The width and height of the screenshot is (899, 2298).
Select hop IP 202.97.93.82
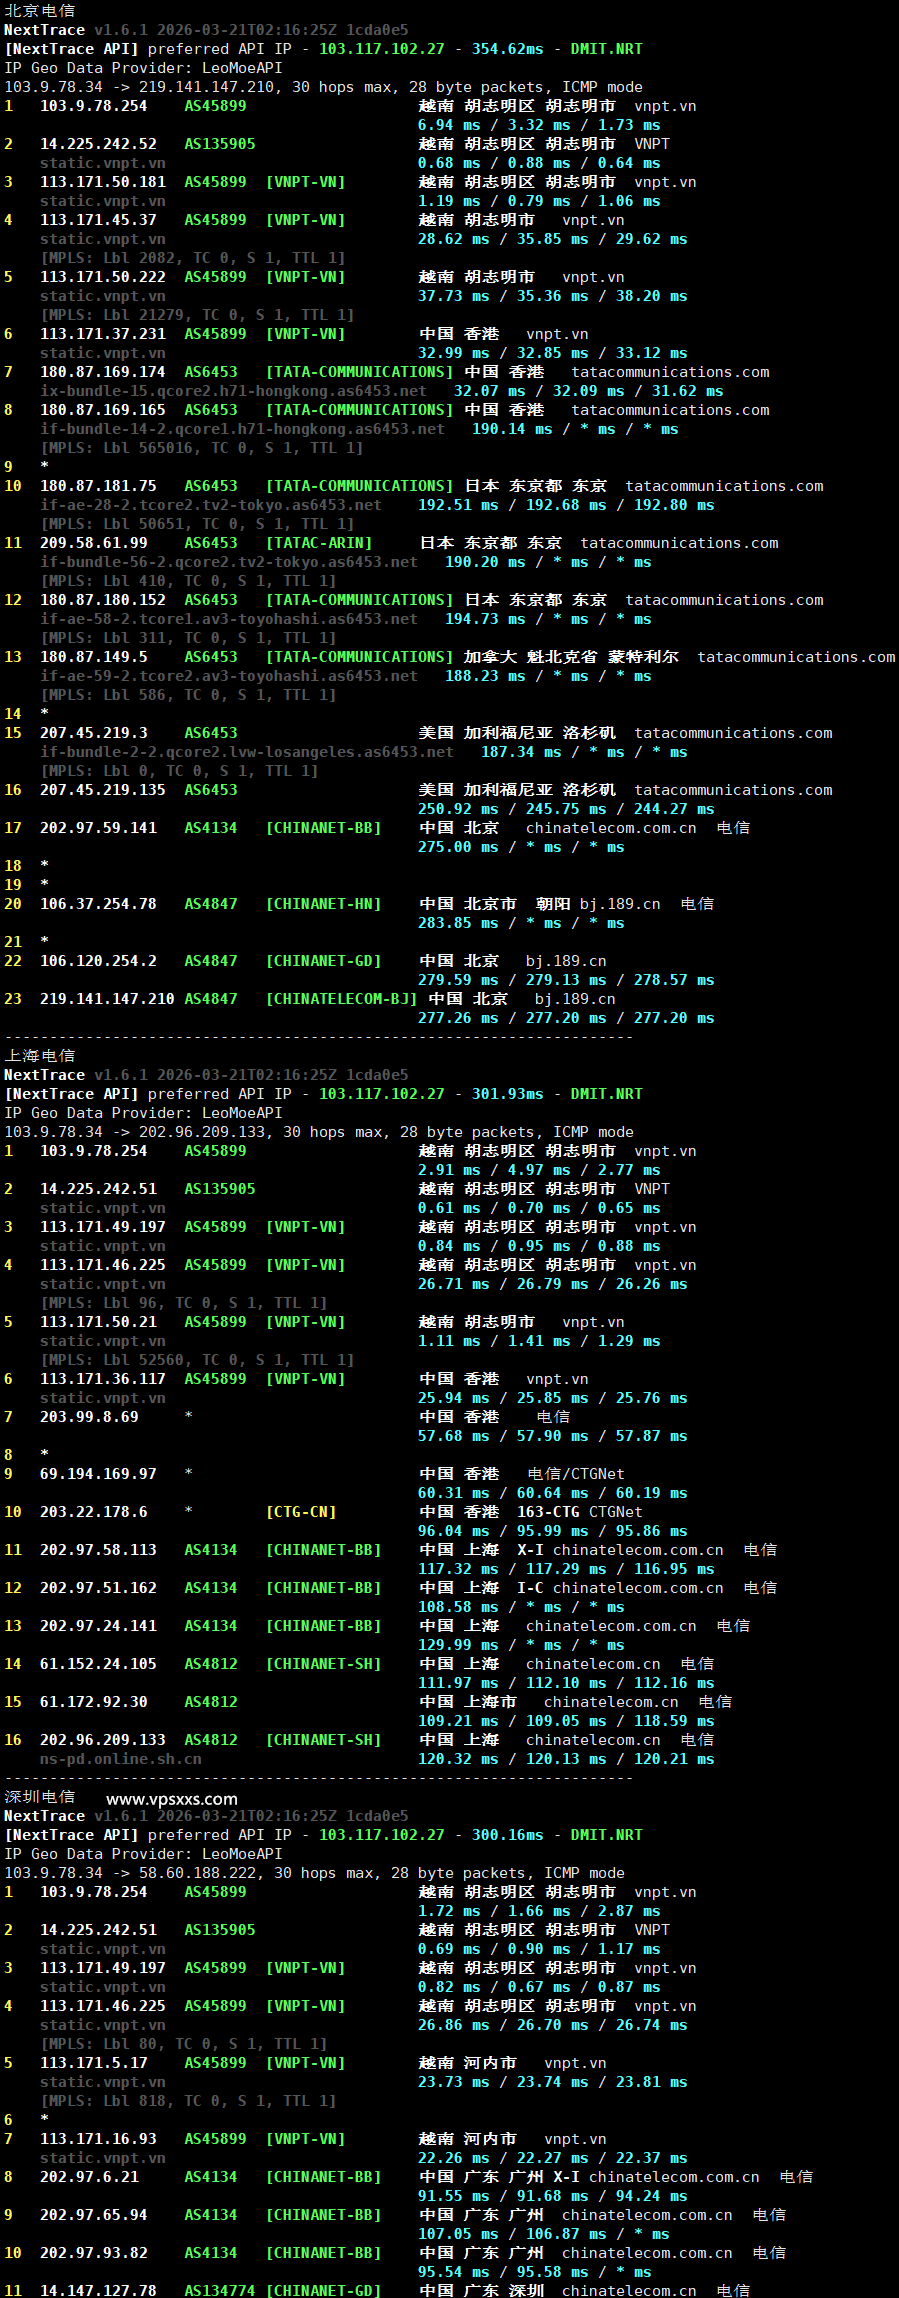(94, 2253)
